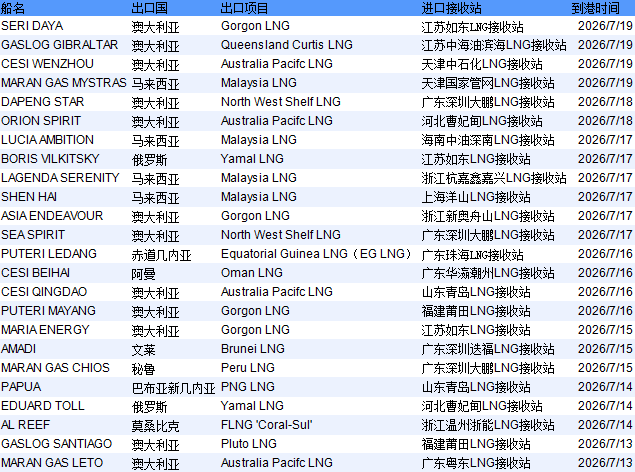Click the 进口接收站 column header
Screen dimensions: 635x472
(451, 8)
